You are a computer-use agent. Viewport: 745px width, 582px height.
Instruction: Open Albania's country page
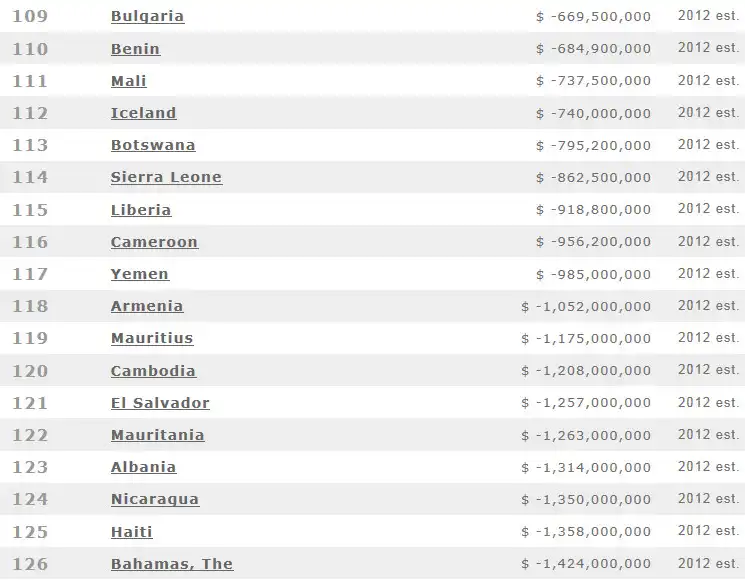click(x=143, y=467)
